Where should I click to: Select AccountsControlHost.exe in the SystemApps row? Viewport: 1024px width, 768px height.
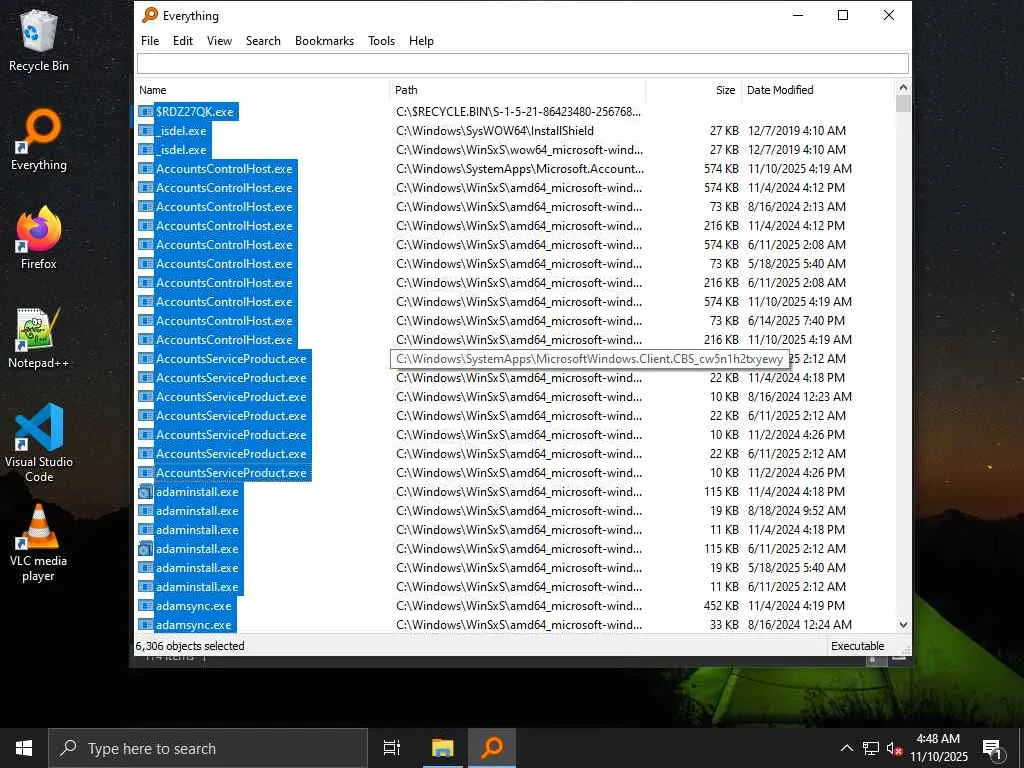(x=224, y=168)
